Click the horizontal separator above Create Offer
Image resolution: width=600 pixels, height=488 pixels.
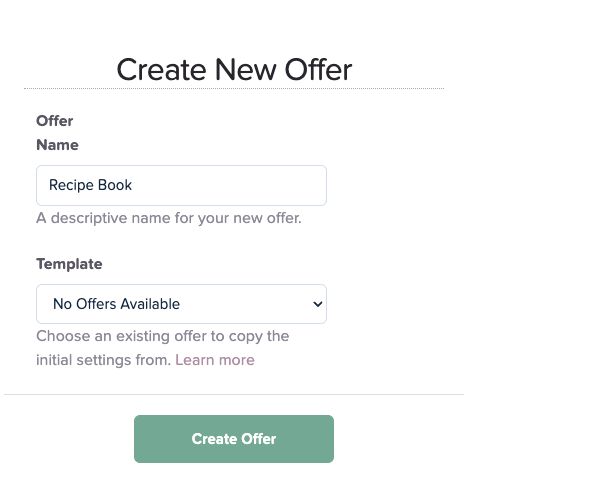(x=234, y=395)
